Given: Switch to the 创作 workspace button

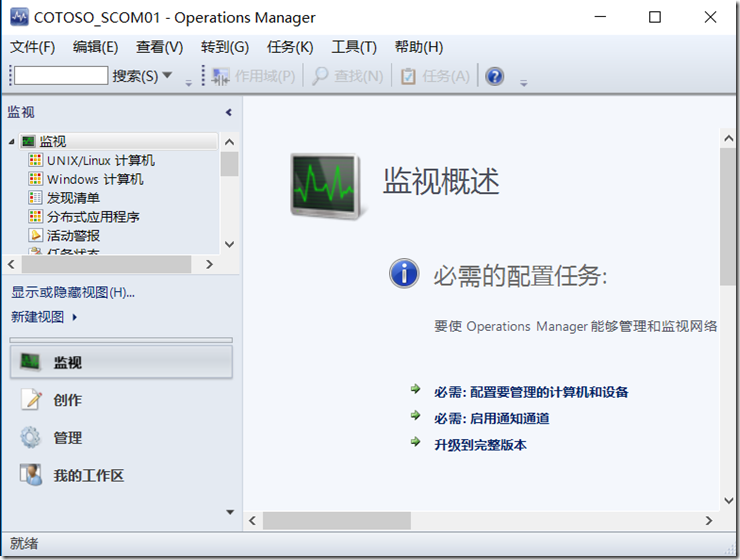Looking at the screenshot, I should (x=121, y=400).
